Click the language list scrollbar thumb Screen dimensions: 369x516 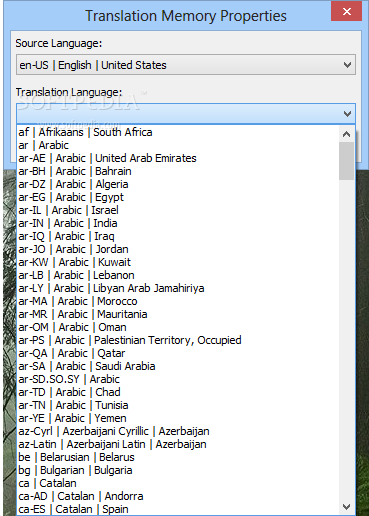coord(347,161)
